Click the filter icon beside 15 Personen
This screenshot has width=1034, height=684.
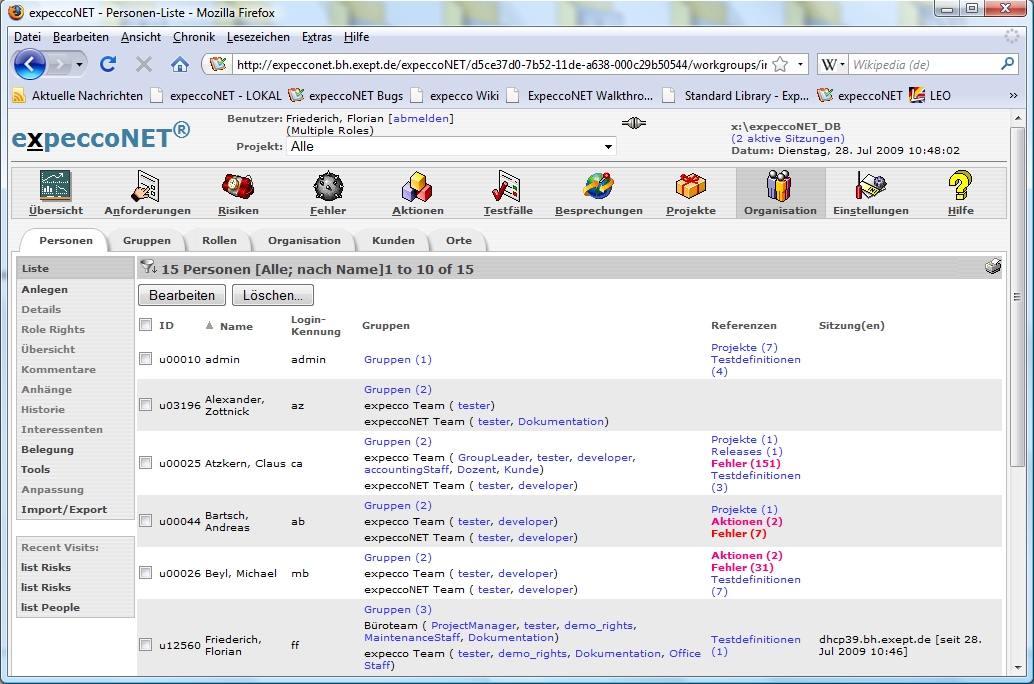point(148,266)
